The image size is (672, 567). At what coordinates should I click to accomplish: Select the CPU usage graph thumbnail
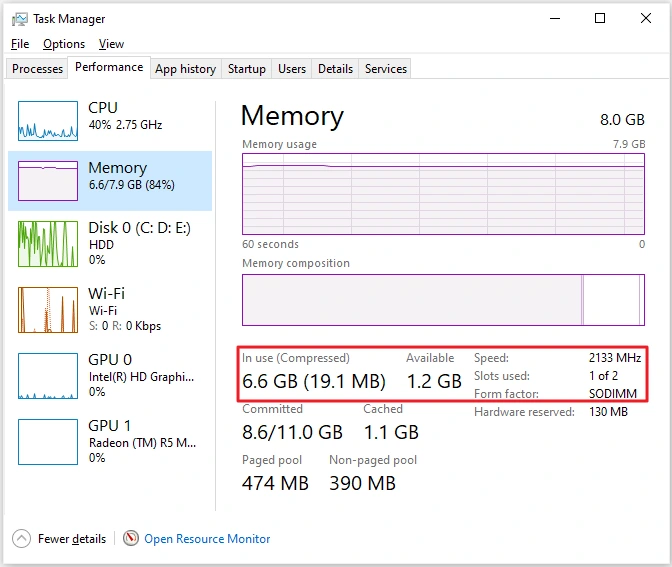tap(48, 121)
